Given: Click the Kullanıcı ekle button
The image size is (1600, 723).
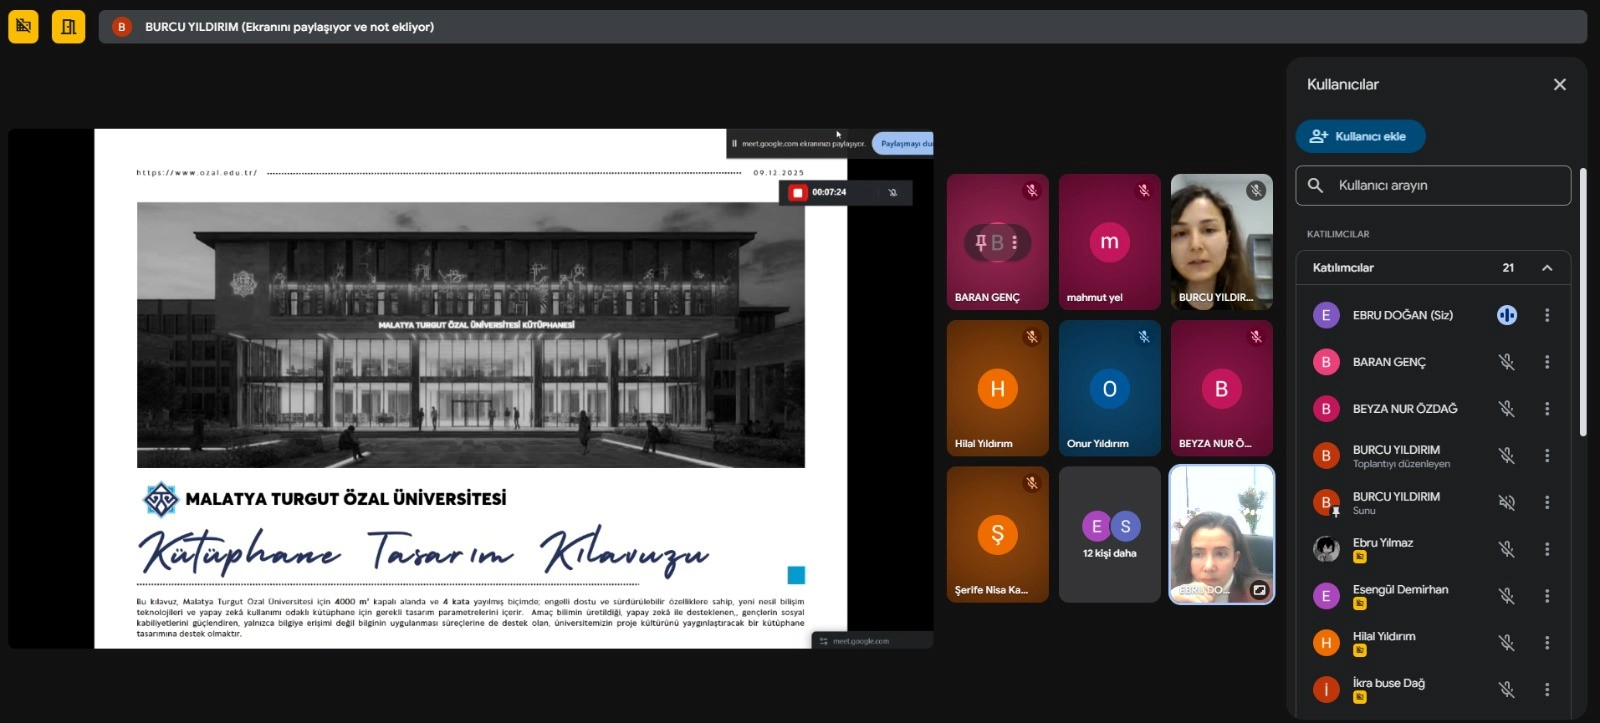Looking at the screenshot, I should point(1360,136).
